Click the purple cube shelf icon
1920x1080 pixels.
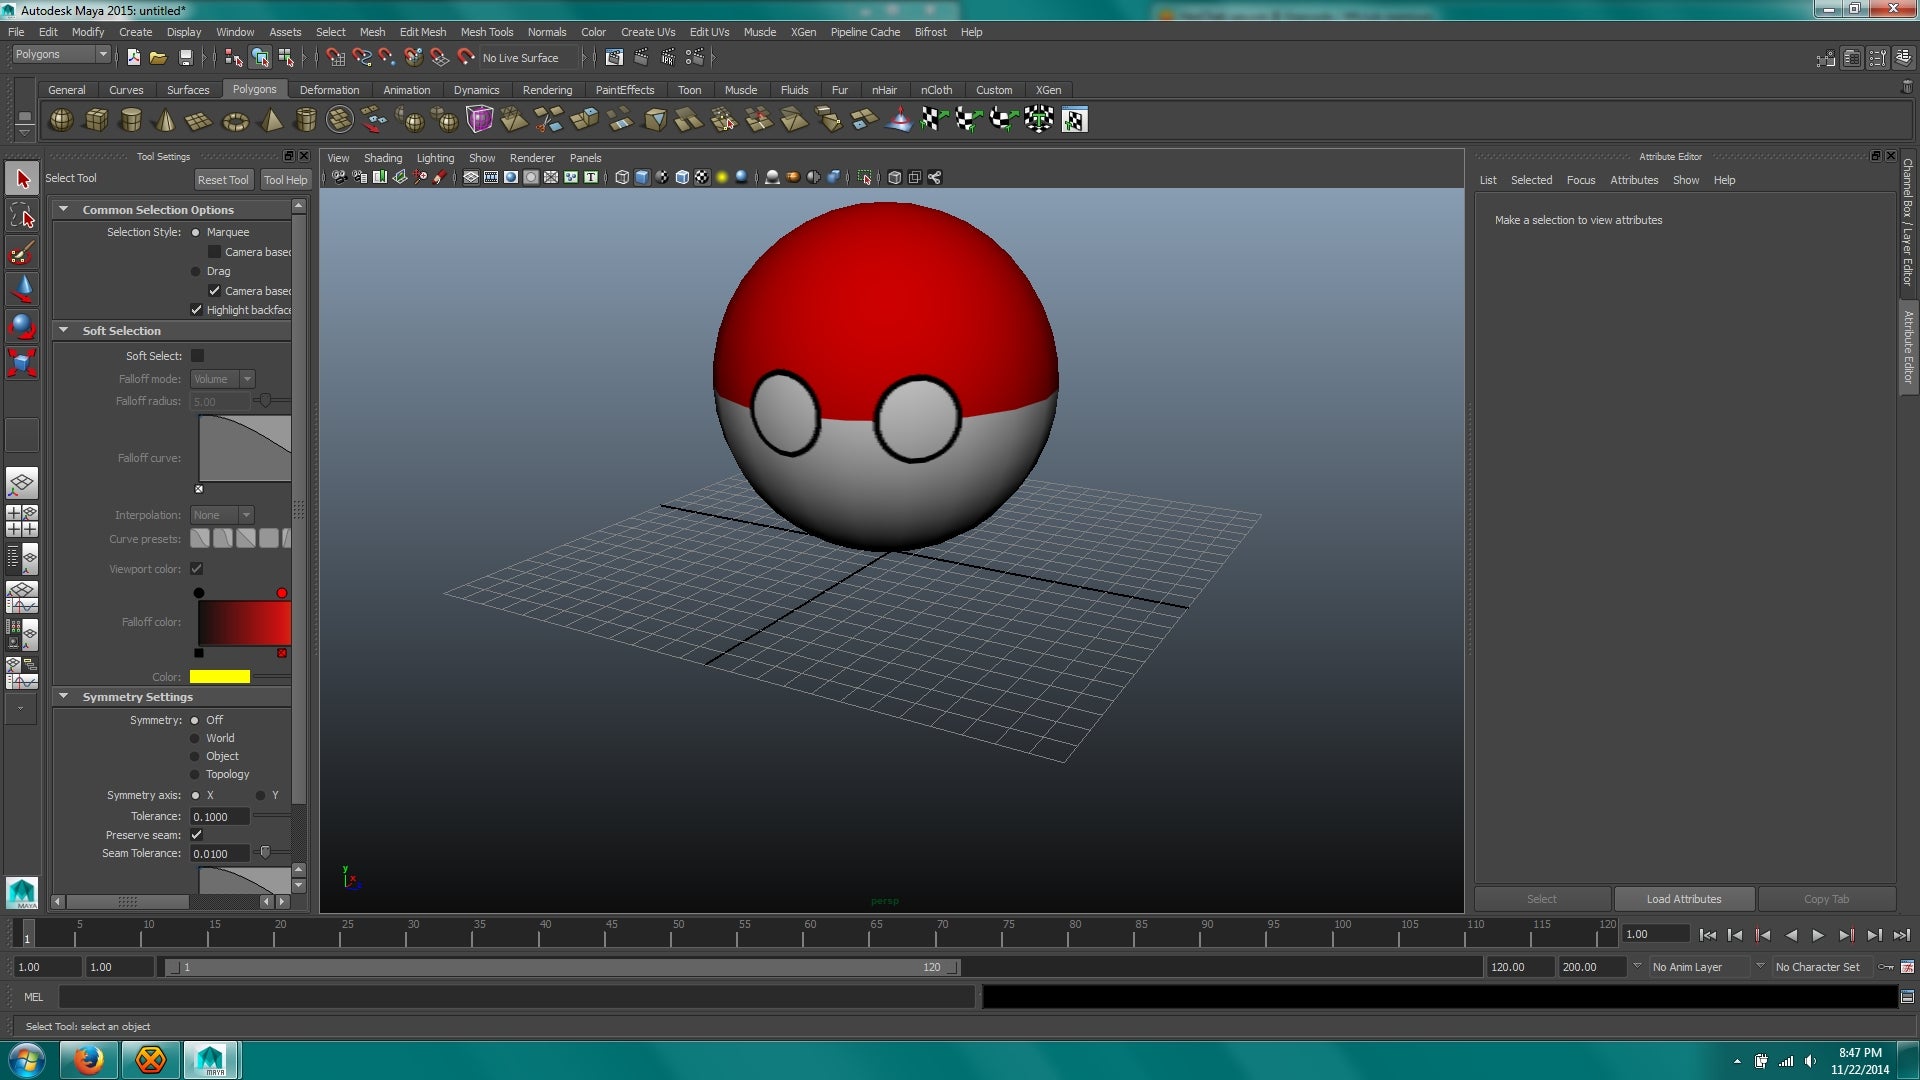(480, 120)
